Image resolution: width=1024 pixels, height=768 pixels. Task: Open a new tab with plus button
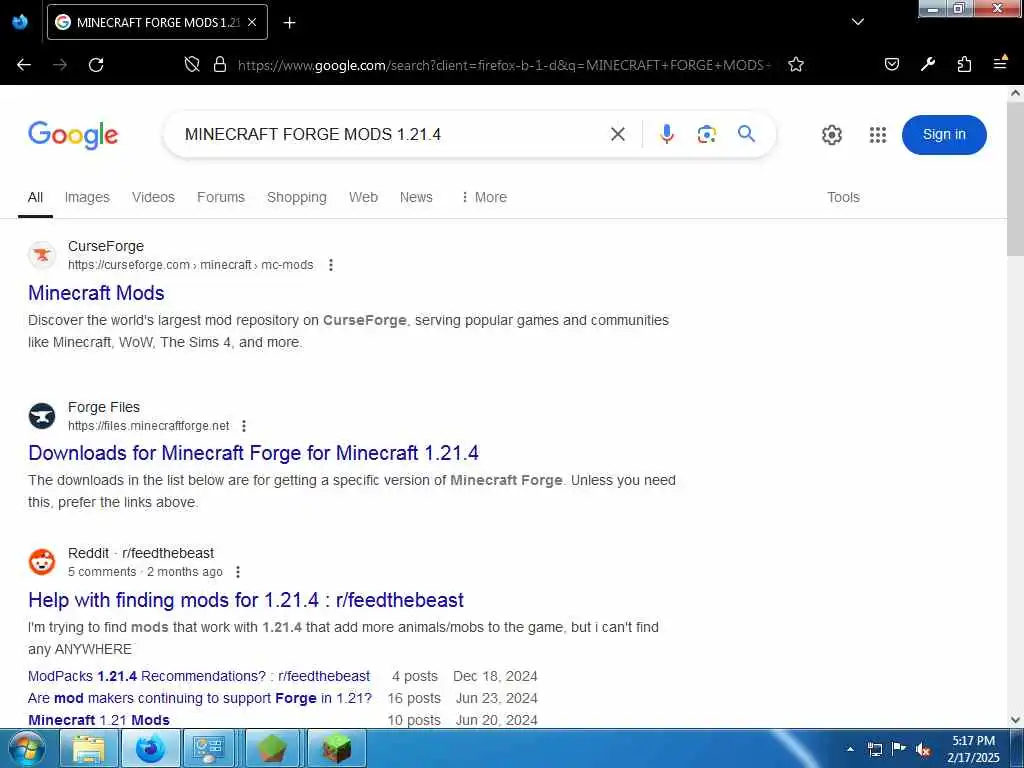(x=289, y=23)
